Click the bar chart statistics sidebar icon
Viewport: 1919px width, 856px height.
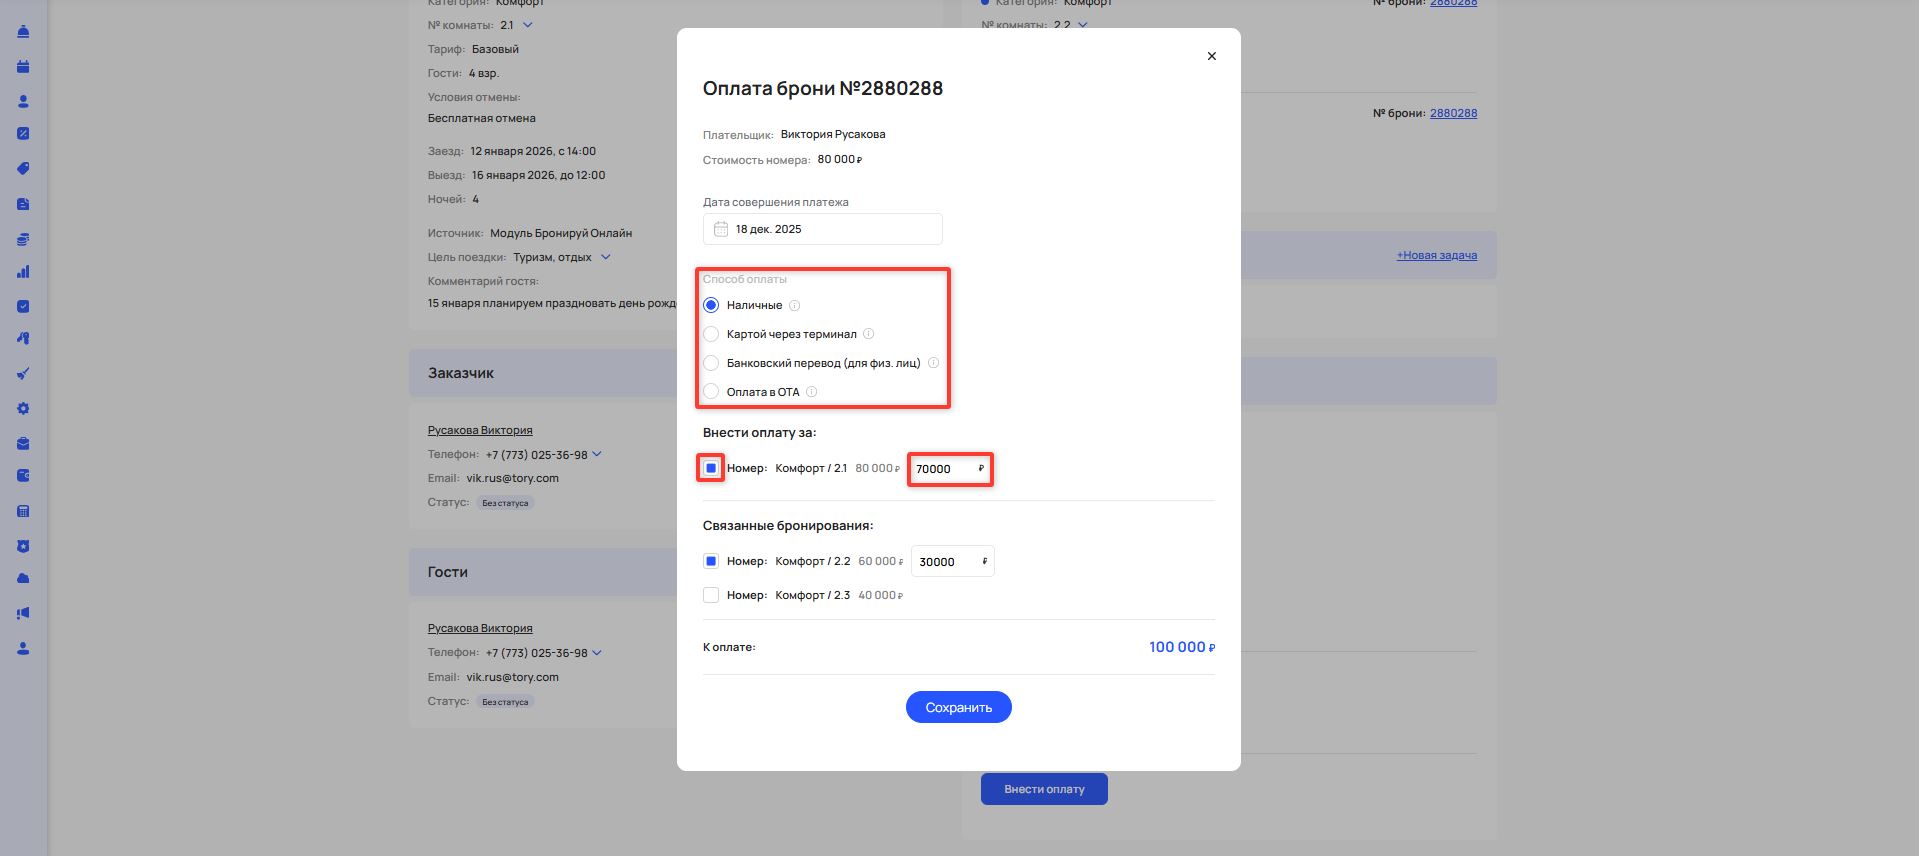pos(23,272)
